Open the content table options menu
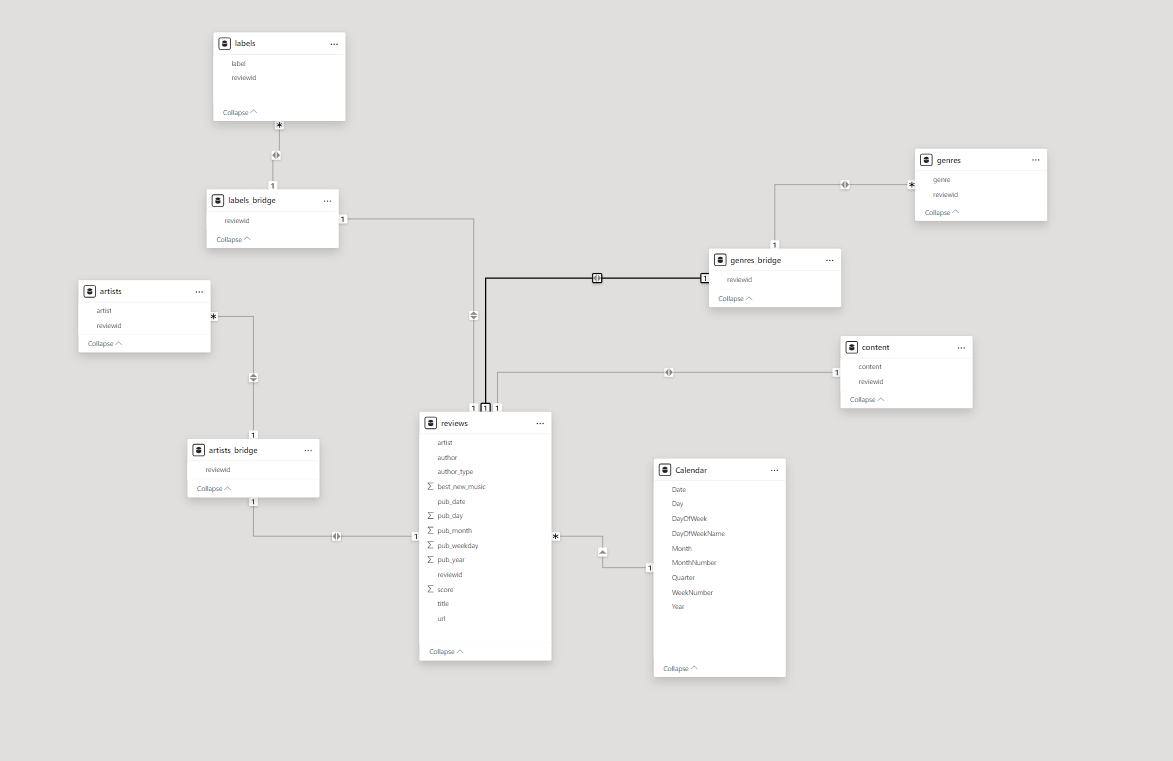This screenshot has width=1173, height=761. [x=961, y=348]
